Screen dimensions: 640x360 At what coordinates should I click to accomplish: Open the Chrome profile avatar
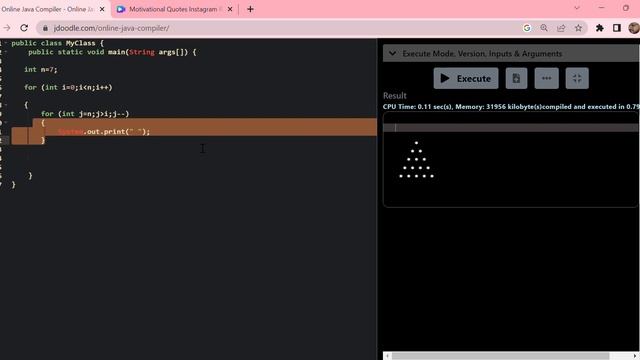[x=634, y=28]
